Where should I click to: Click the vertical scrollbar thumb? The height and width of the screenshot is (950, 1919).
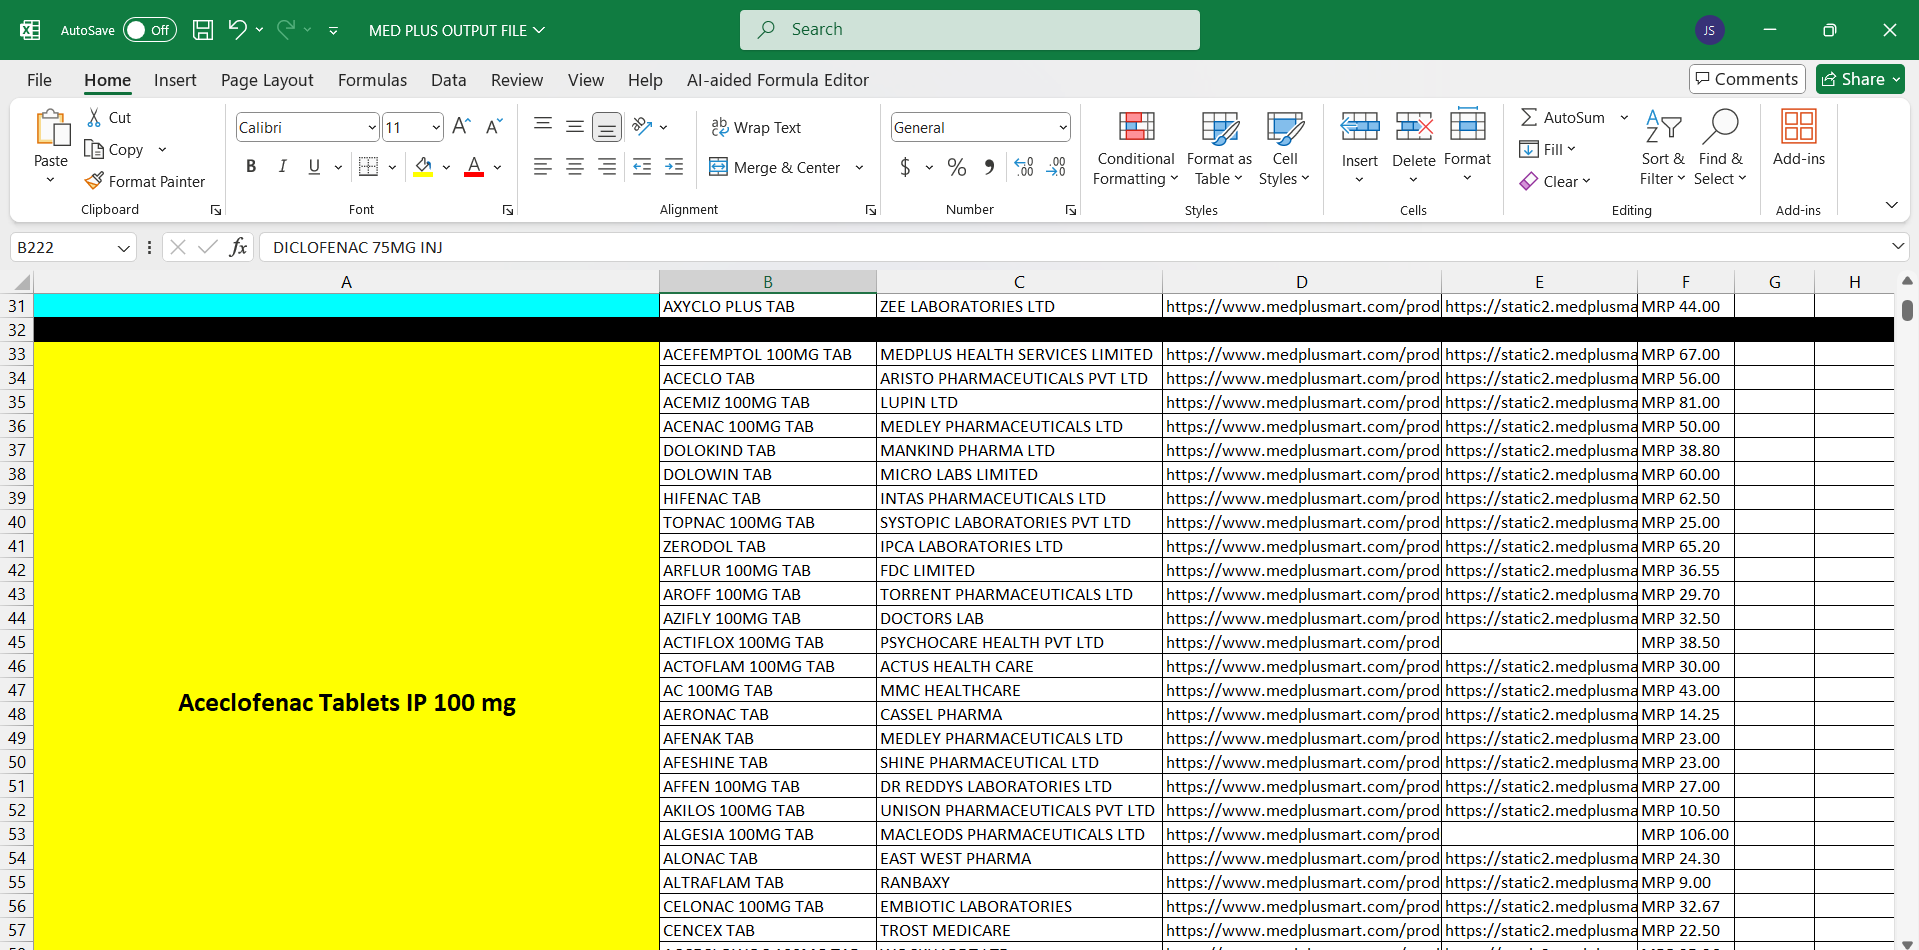(x=1907, y=310)
